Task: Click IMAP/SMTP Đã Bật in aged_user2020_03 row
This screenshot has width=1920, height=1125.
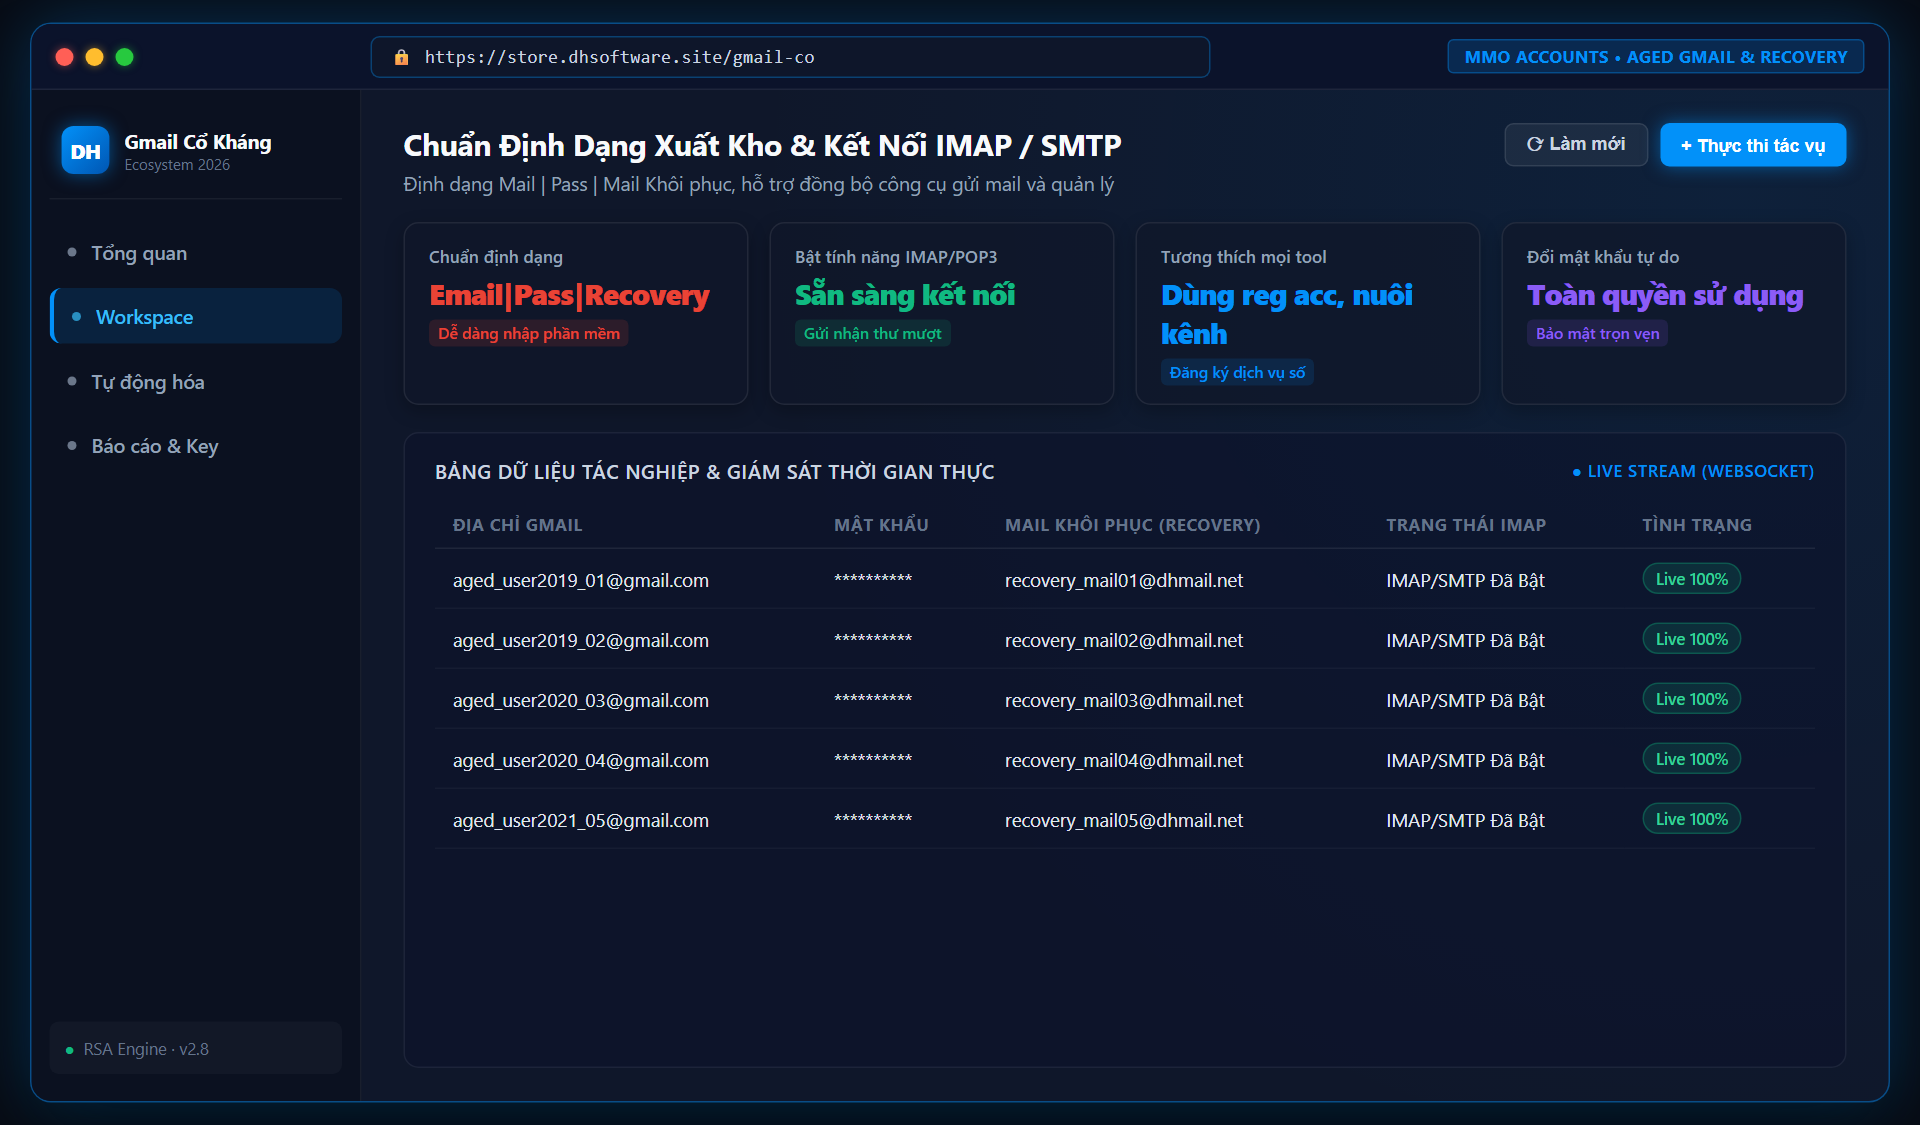Action: tap(1465, 700)
